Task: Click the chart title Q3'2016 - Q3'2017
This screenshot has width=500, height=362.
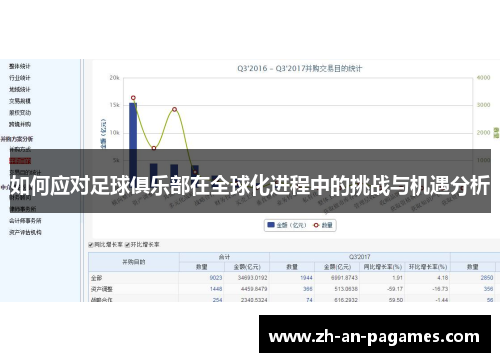Action: point(299,69)
